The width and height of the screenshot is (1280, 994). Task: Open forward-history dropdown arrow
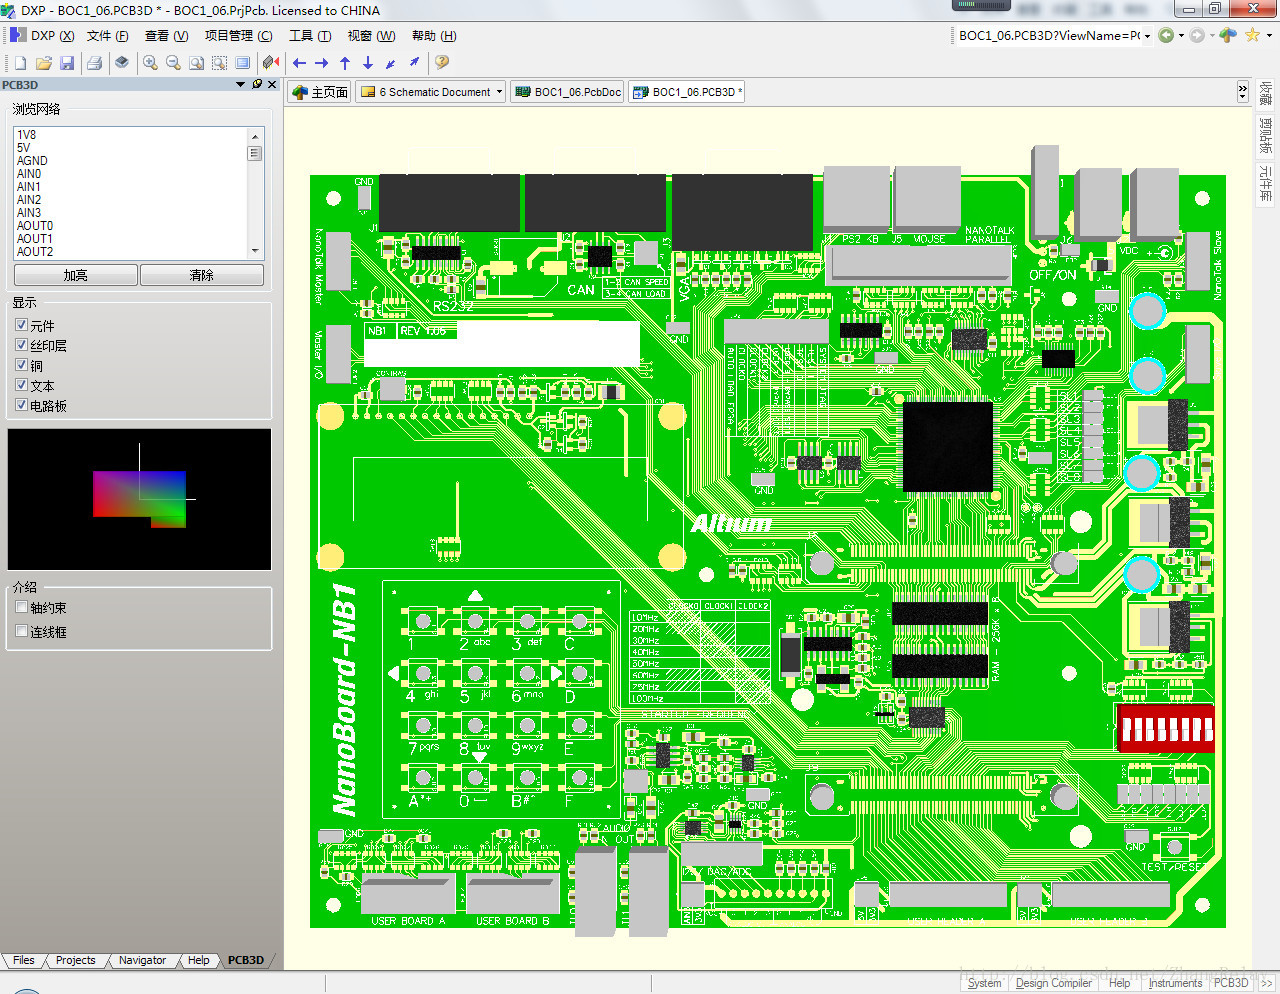point(1212,36)
